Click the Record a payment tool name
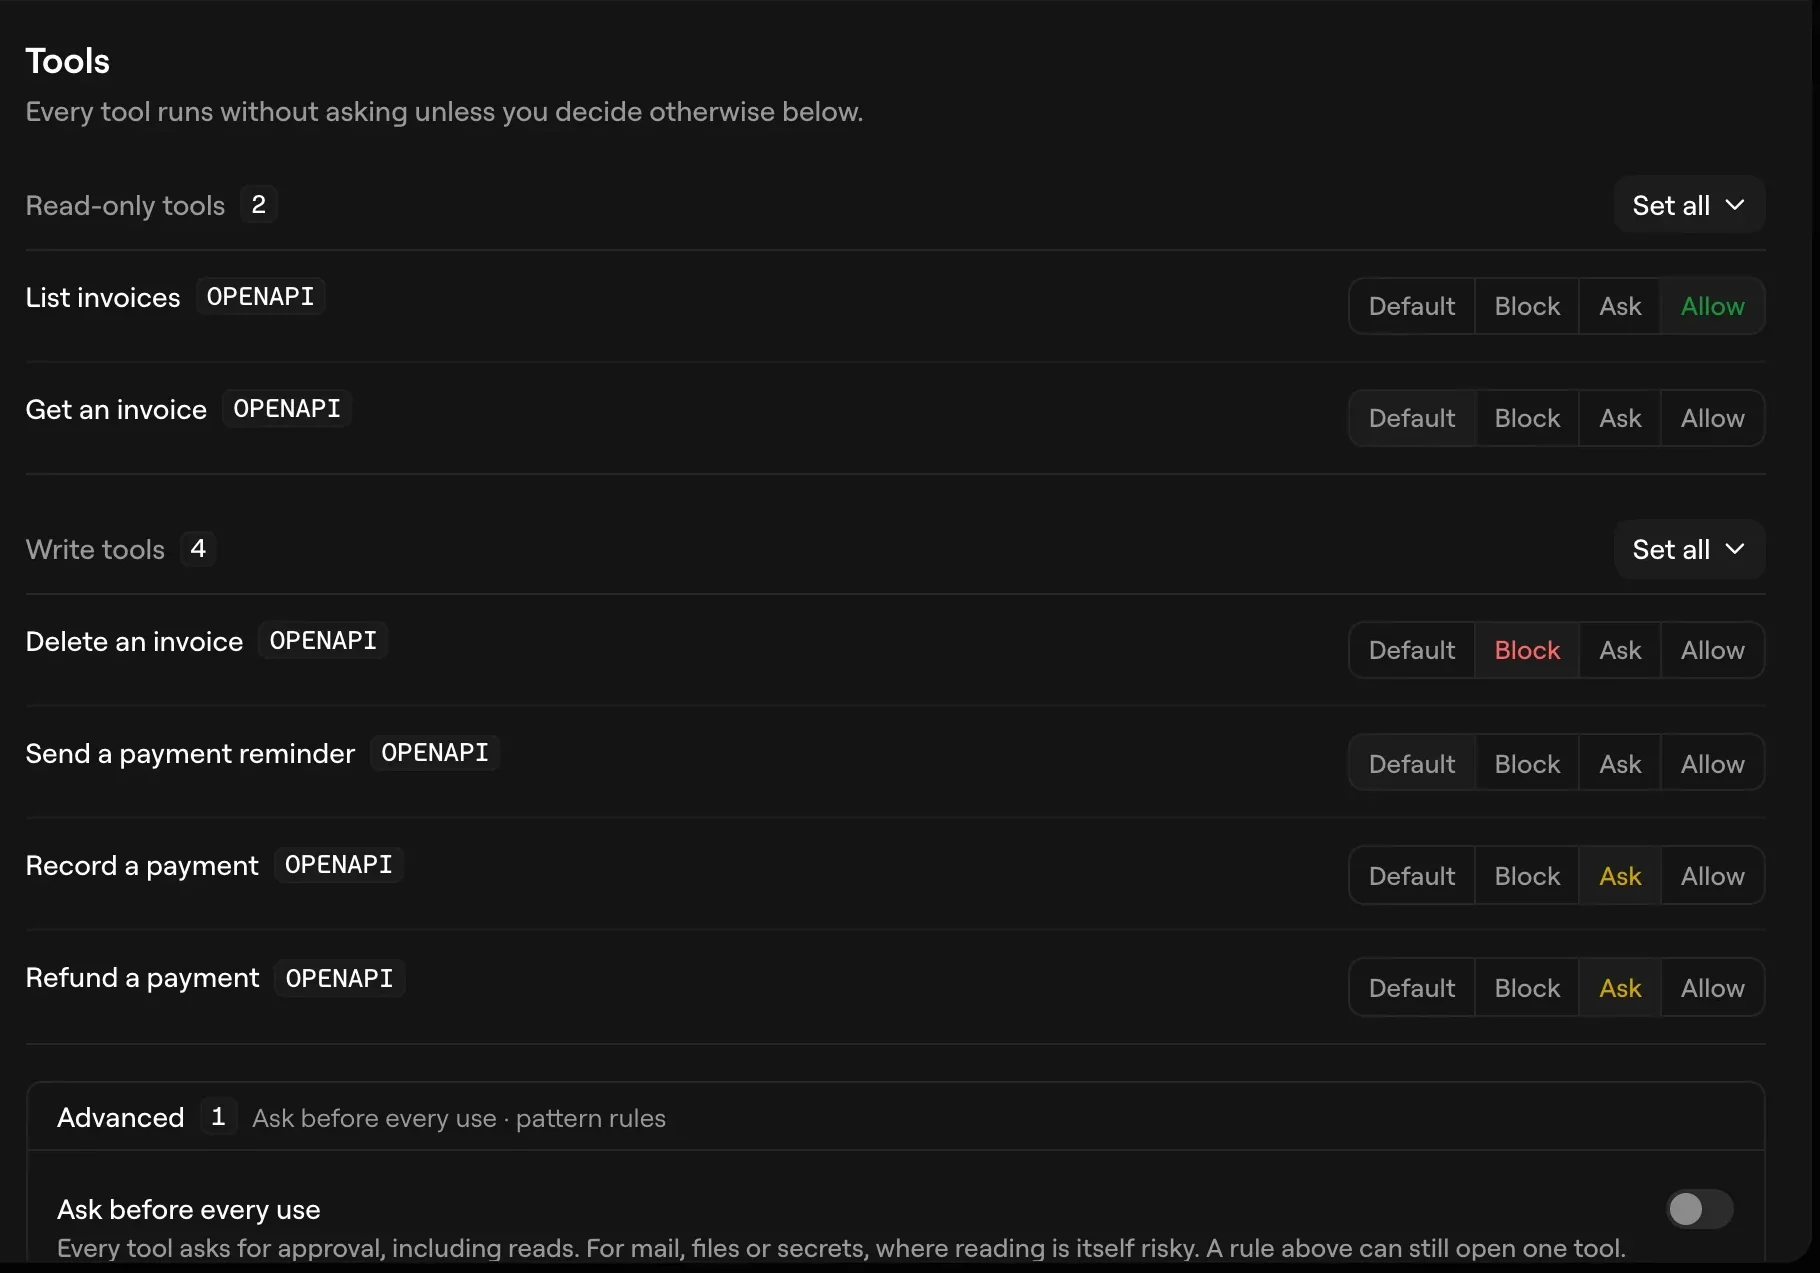 142,865
